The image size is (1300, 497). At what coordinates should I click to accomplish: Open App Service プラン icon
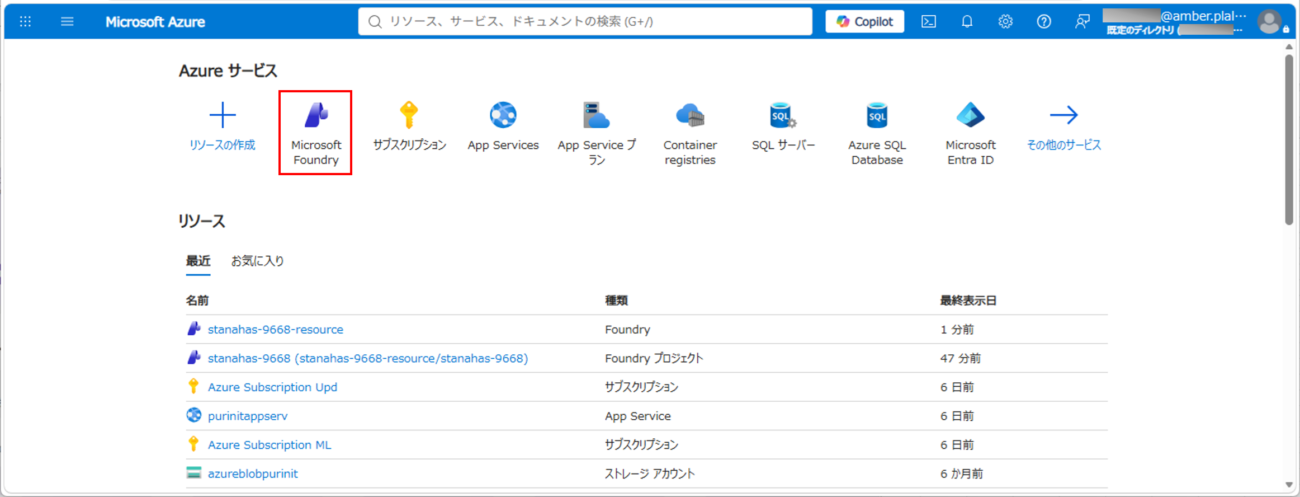(597, 115)
